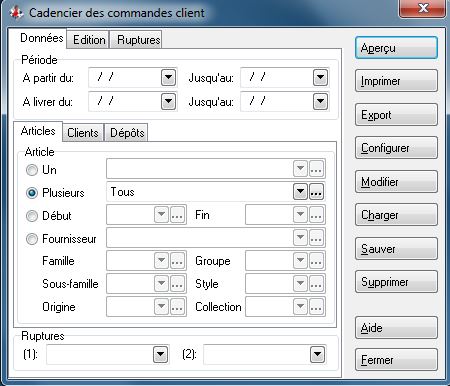Select the Clients tab
This screenshot has height=386, width=450.
(x=83, y=133)
